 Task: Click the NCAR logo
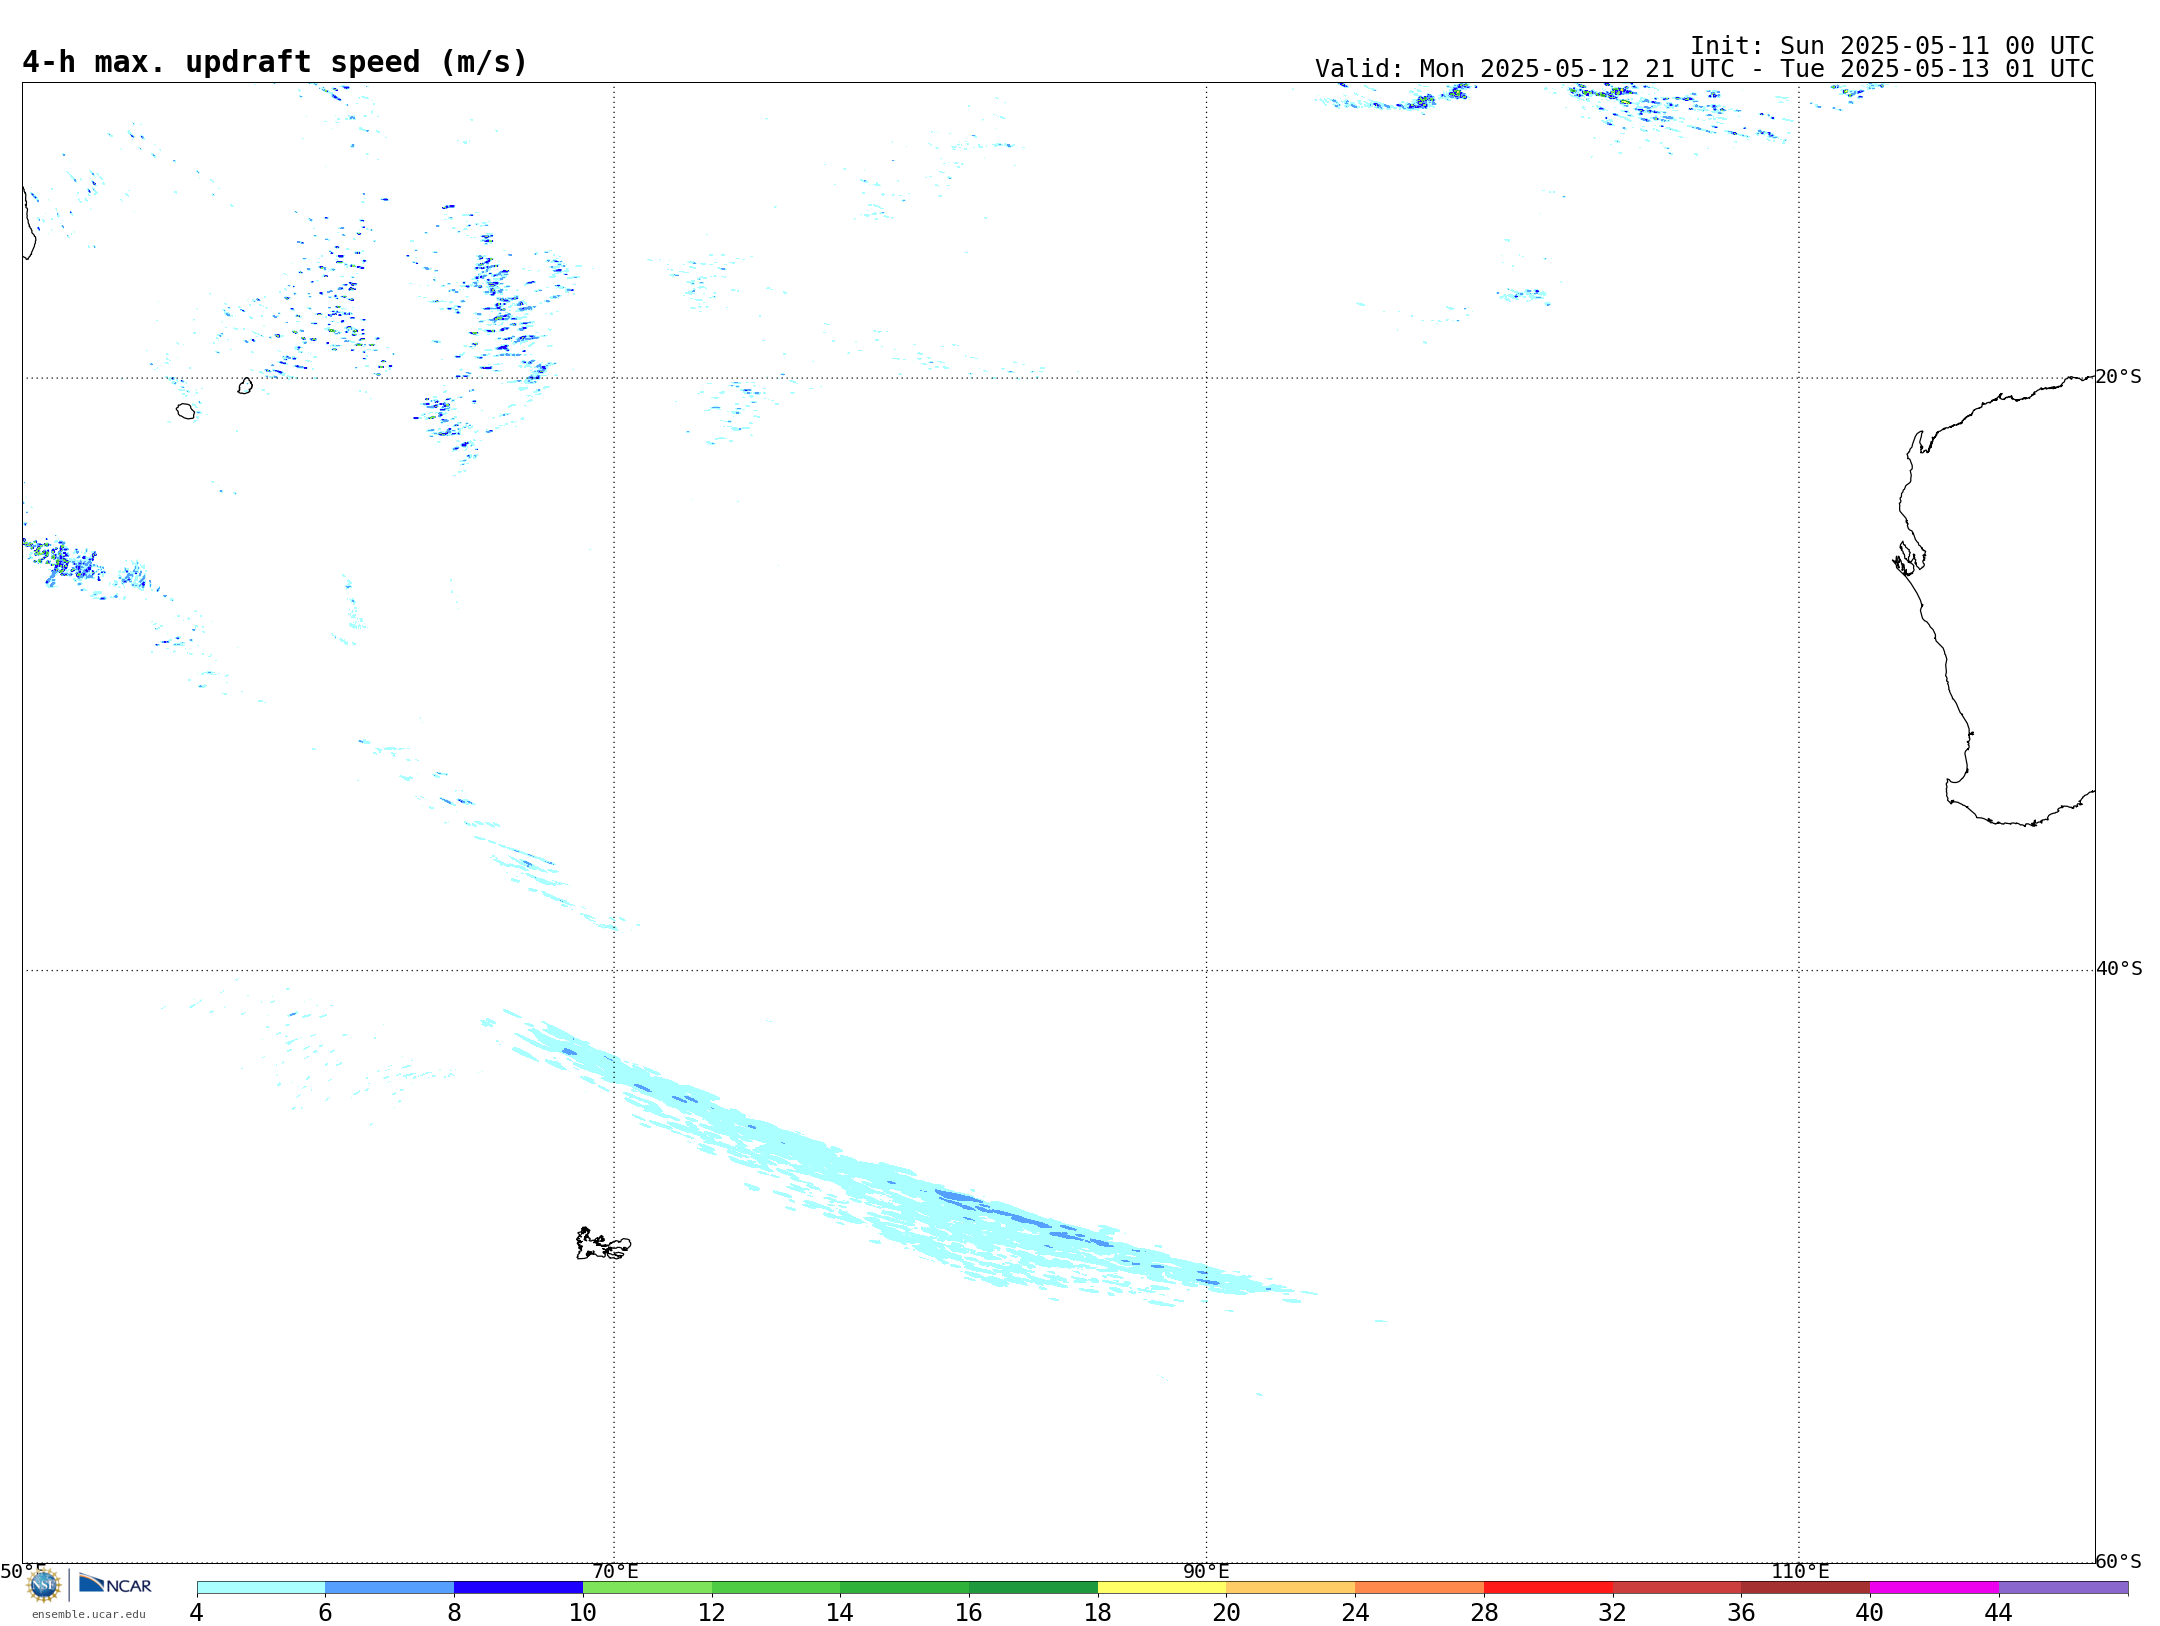pos(115,1584)
